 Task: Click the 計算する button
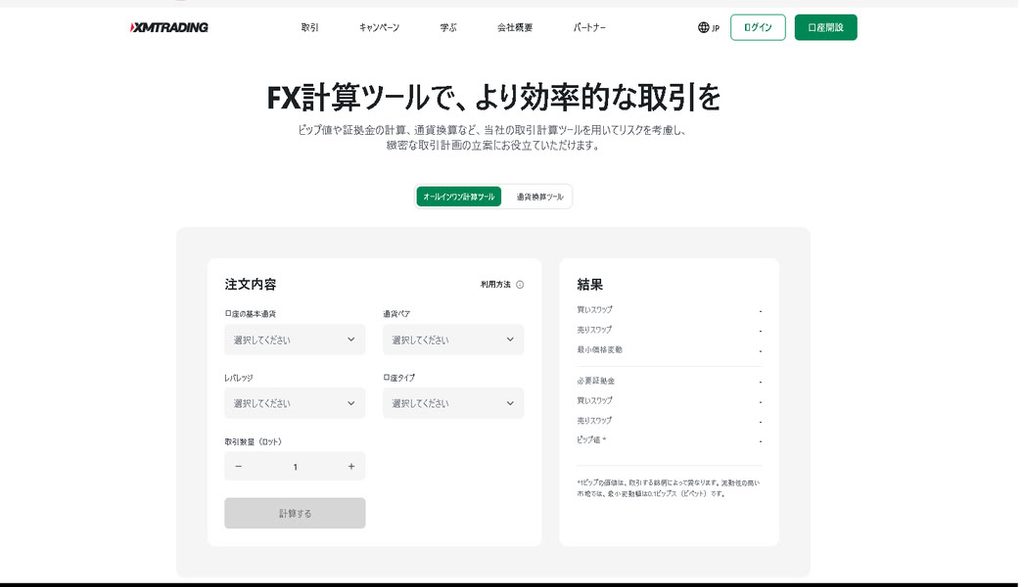click(295, 513)
